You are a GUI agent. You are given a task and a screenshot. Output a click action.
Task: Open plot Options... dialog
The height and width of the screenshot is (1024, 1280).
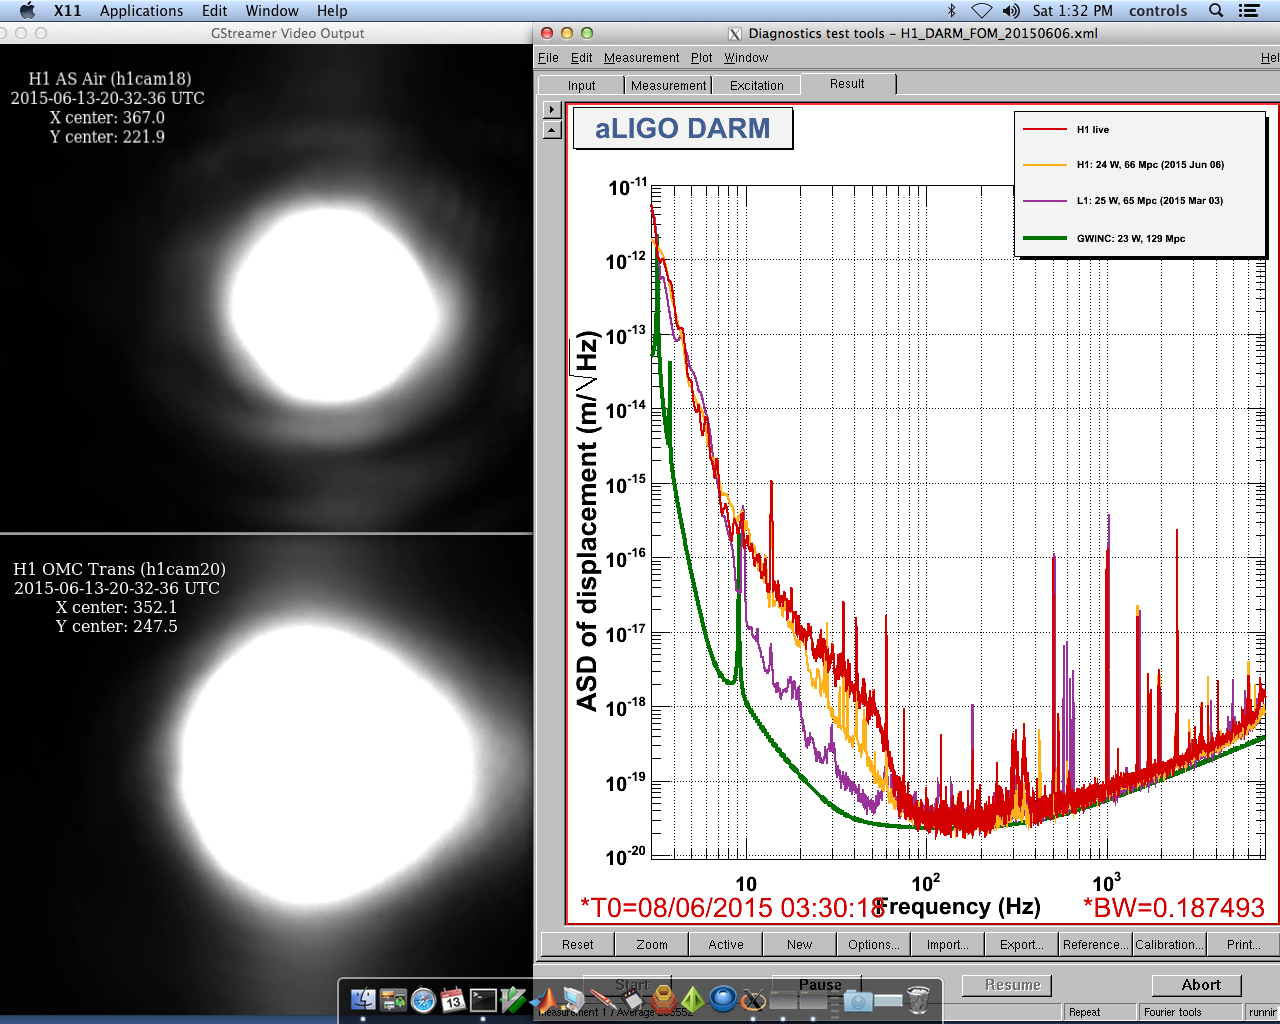tap(873, 944)
